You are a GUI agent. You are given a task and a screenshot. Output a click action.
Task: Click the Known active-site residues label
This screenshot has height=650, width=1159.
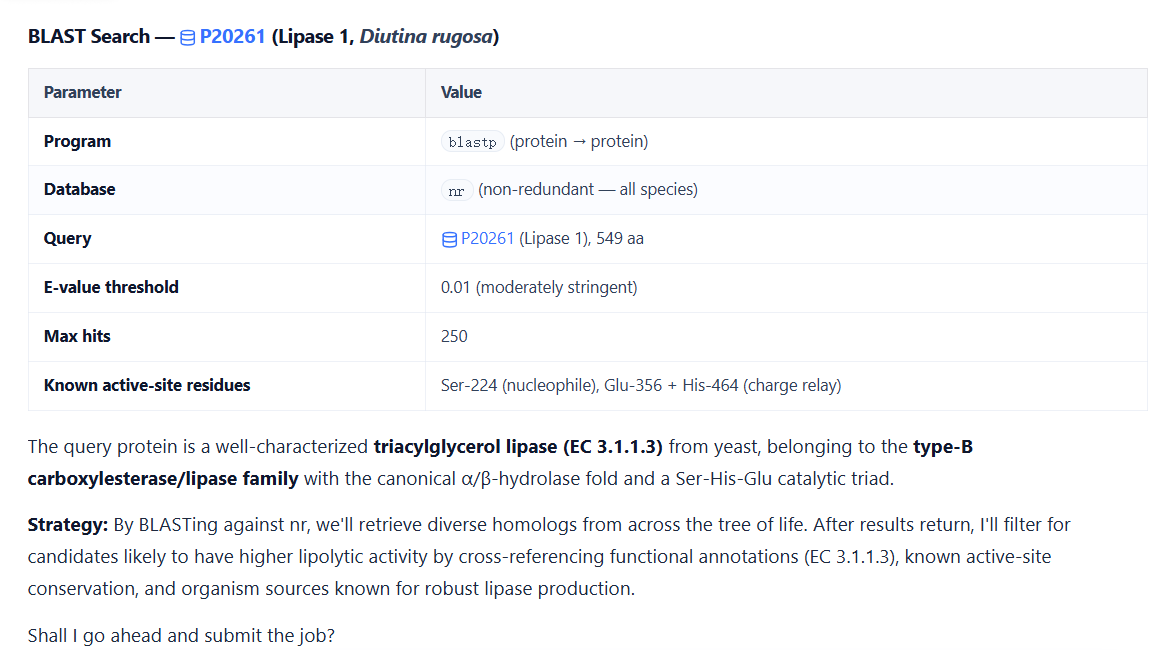coord(147,385)
